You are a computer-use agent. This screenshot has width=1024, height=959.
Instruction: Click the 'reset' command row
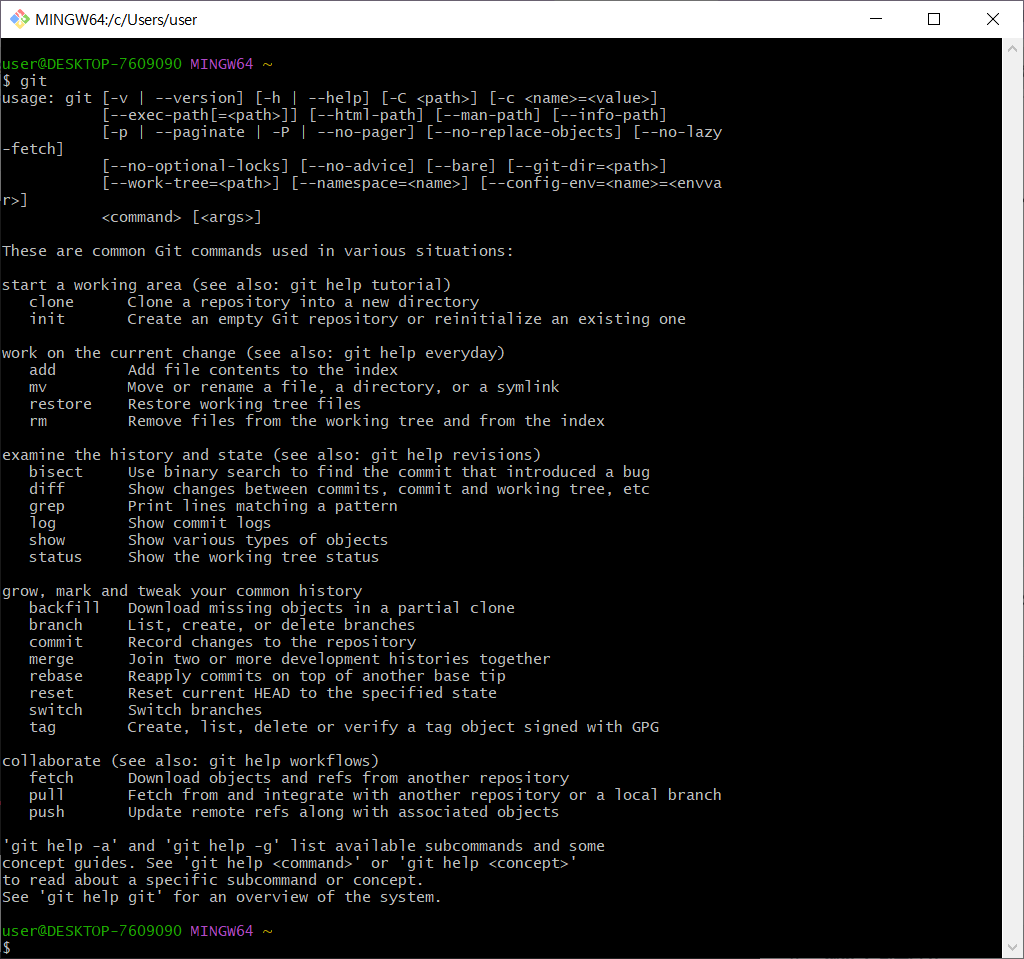coord(263,692)
